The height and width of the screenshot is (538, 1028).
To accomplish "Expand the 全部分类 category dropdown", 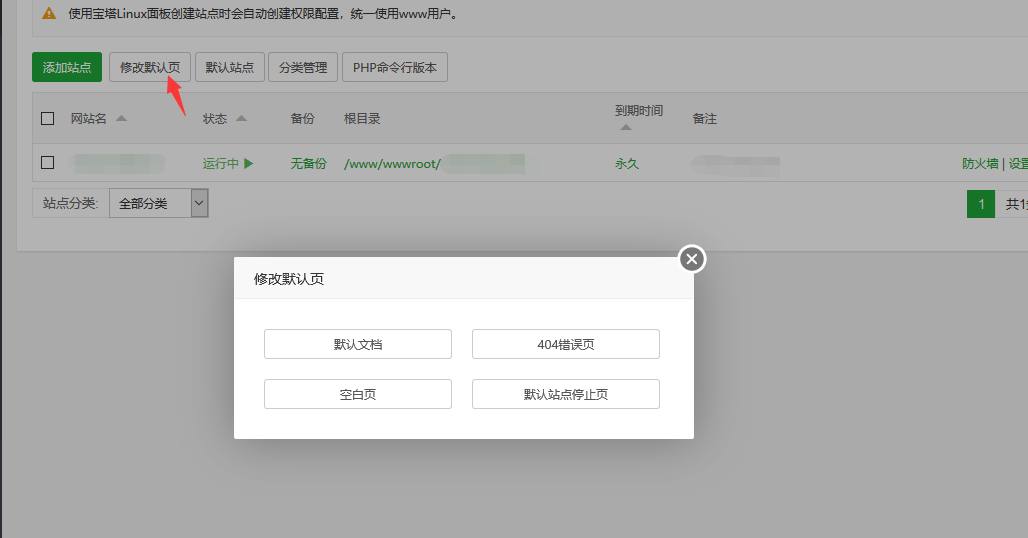I will click(x=159, y=203).
